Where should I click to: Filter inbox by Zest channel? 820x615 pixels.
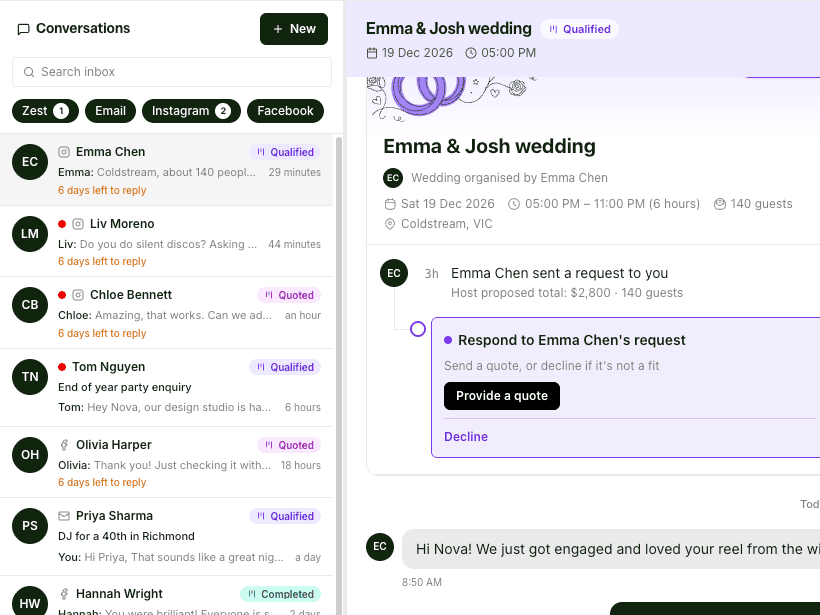tap(45, 111)
